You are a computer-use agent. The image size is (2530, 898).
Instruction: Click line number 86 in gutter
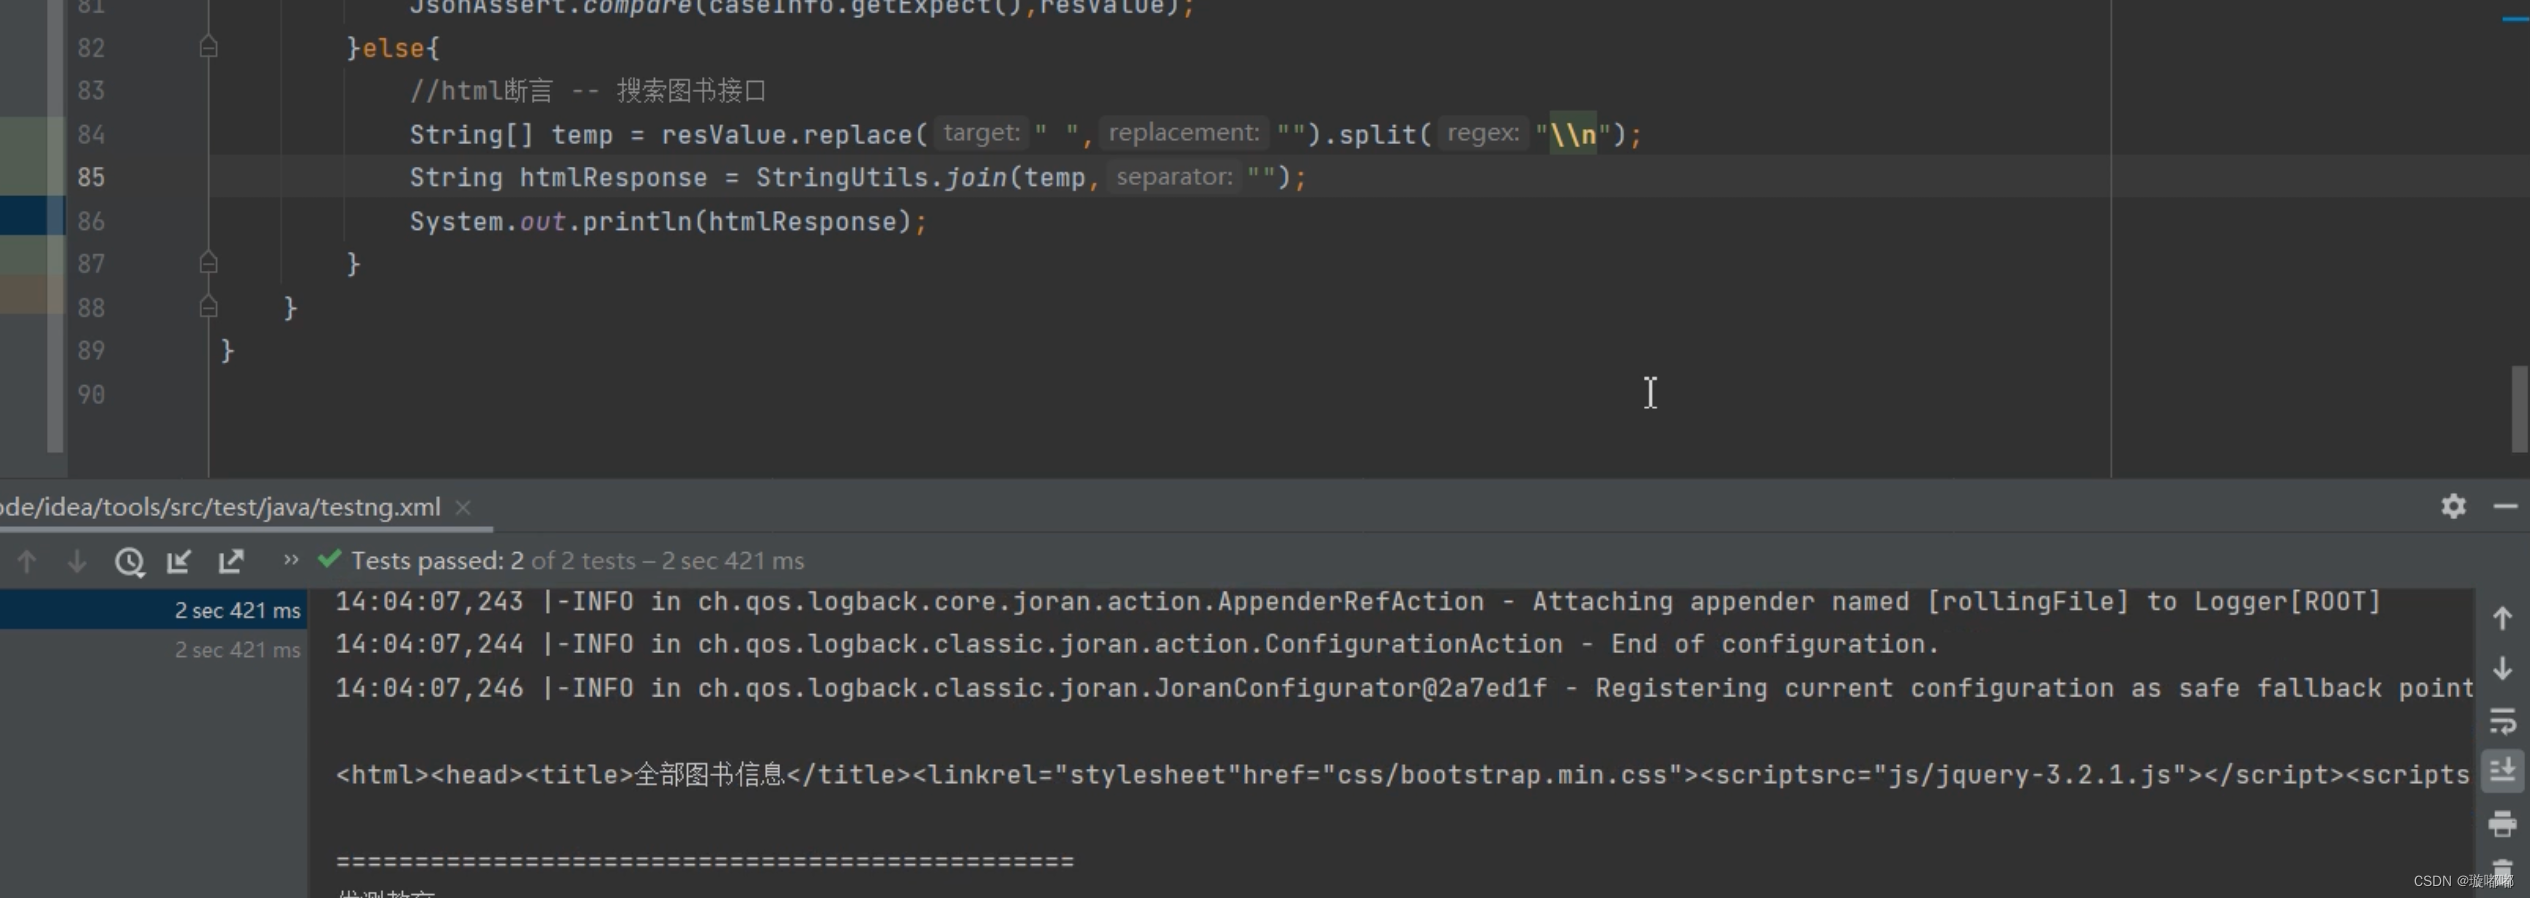(91, 221)
